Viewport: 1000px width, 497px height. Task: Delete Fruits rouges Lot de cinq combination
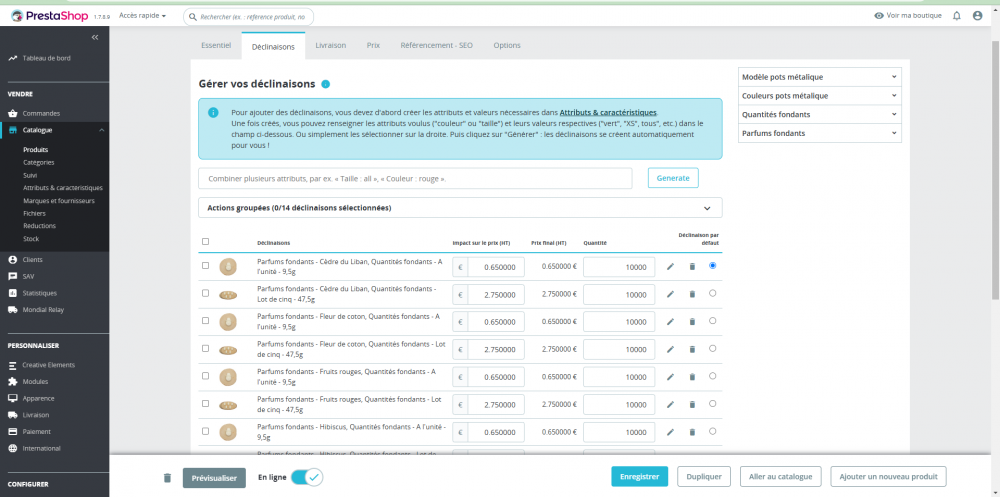(692, 404)
